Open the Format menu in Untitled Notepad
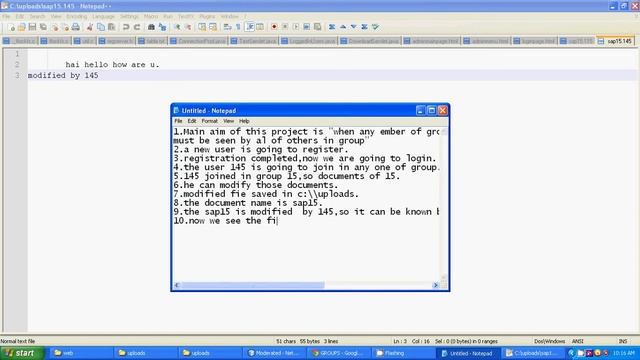The image size is (640, 360). tap(209, 121)
